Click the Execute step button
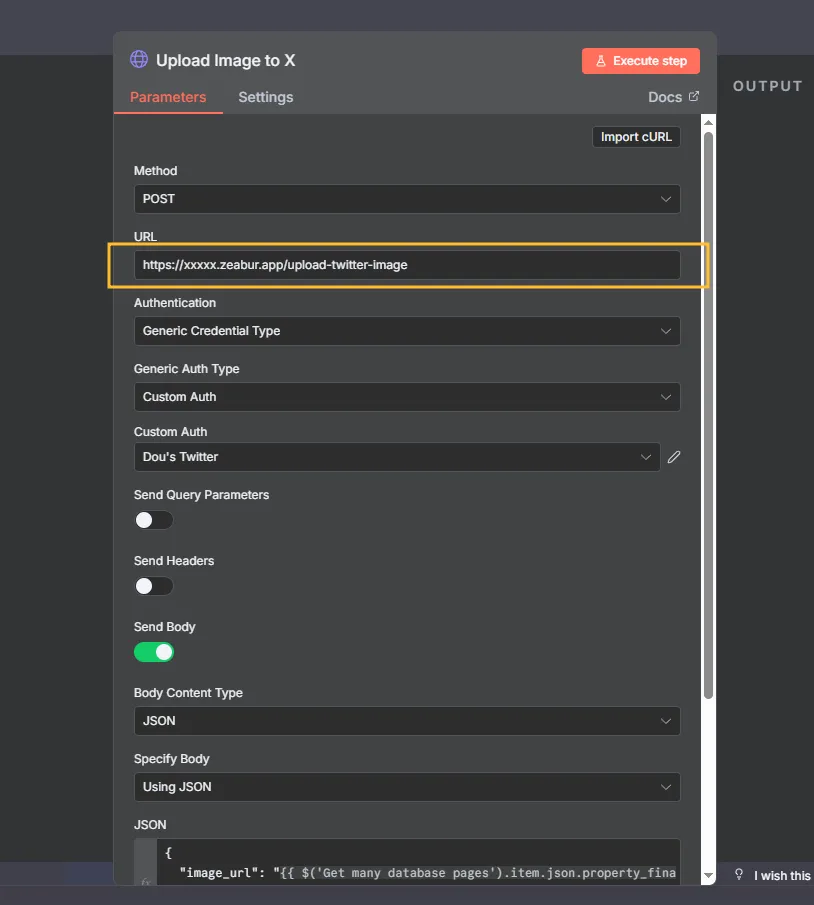The image size is (814, 905). pos(640,60)
